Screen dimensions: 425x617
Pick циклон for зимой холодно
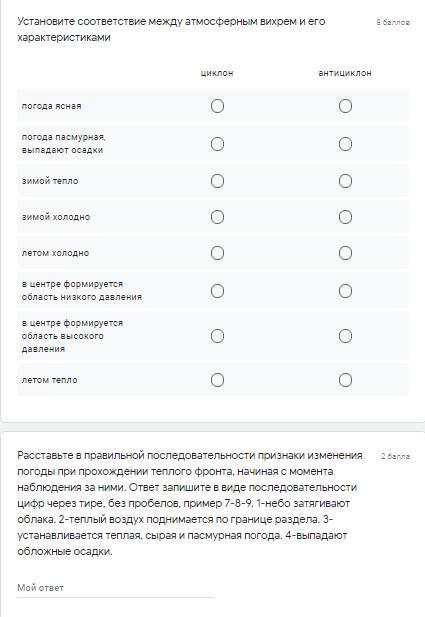point(217,217)
